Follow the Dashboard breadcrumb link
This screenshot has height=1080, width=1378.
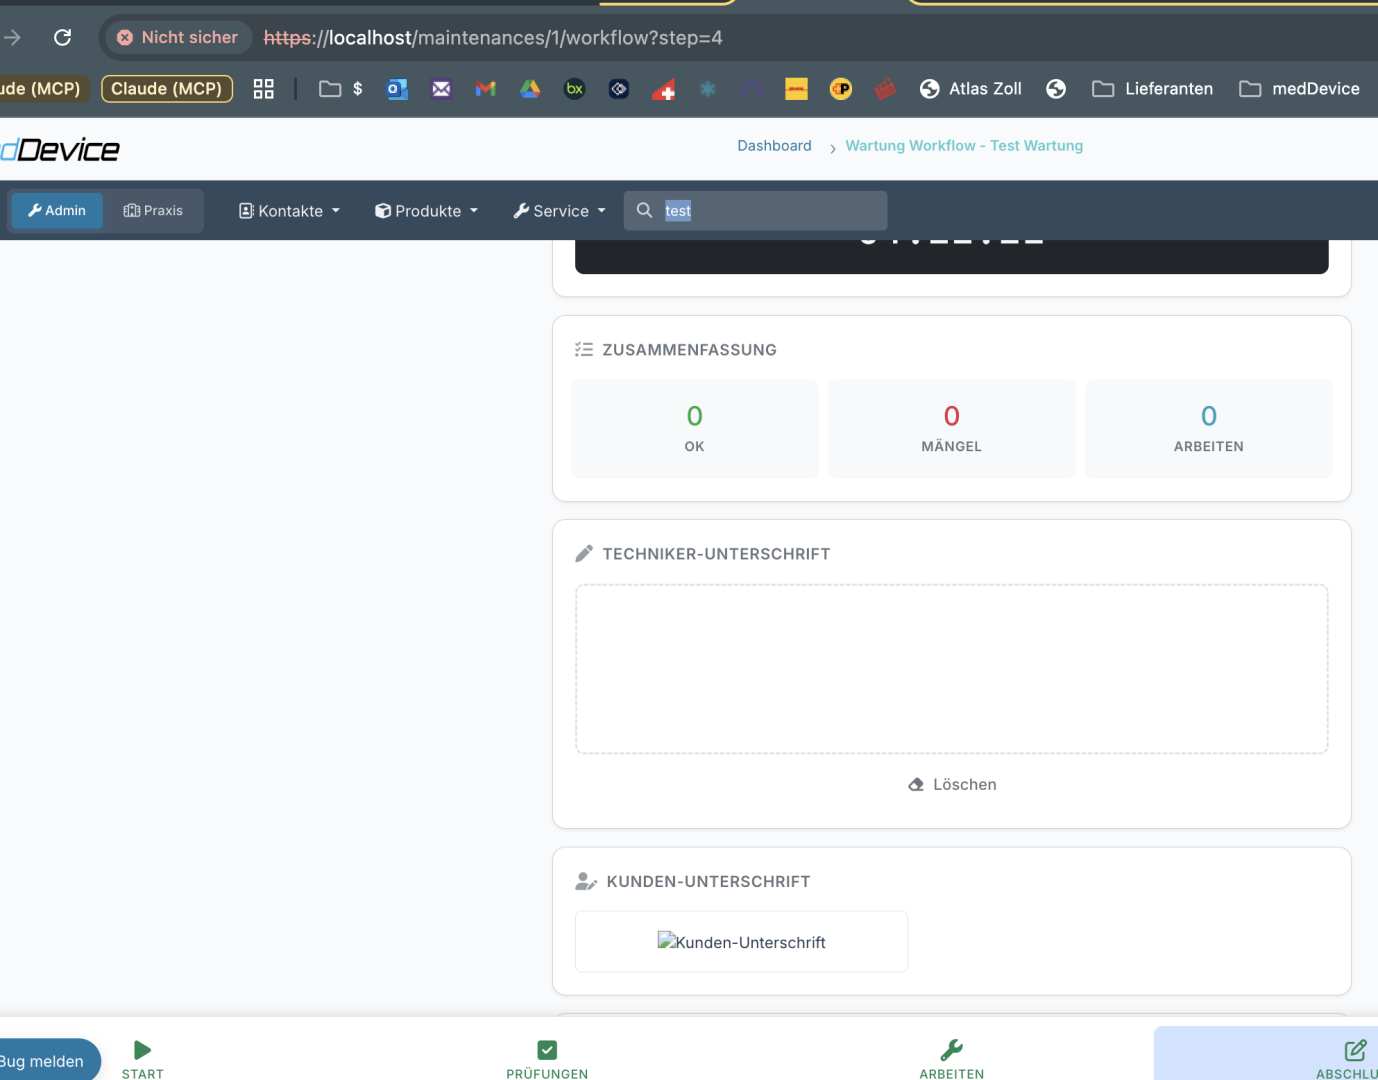click(x=774, y=146)
